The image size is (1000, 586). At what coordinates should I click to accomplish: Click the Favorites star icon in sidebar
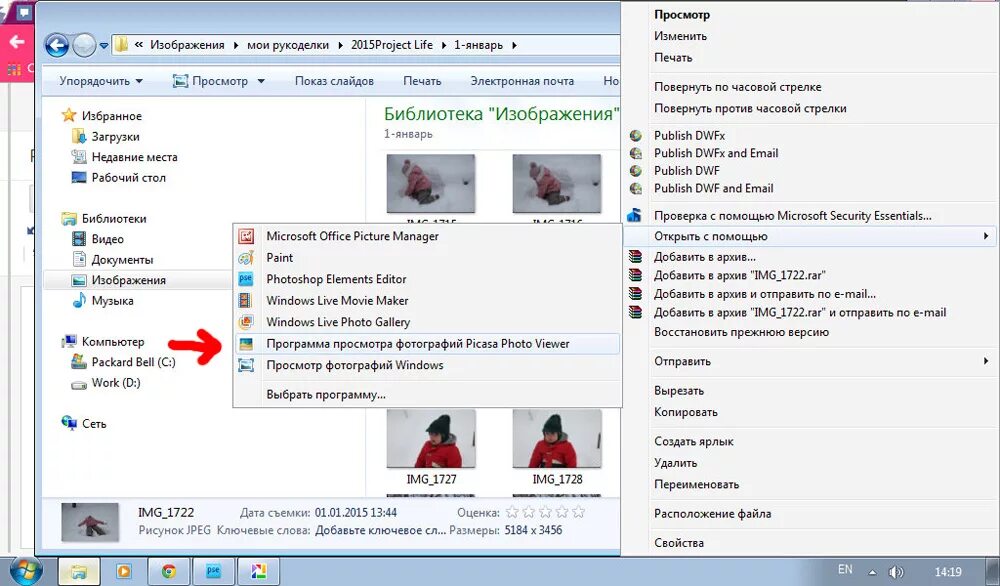(x=69, y=115)
